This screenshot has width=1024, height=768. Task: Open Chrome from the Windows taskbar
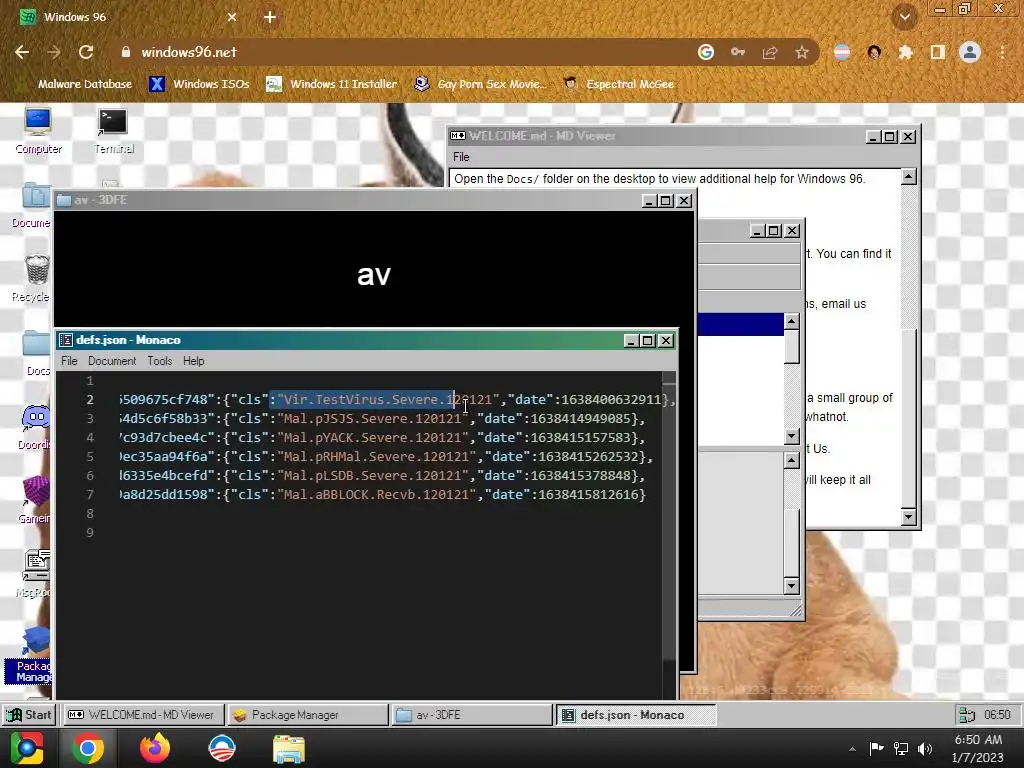(88, 748)
